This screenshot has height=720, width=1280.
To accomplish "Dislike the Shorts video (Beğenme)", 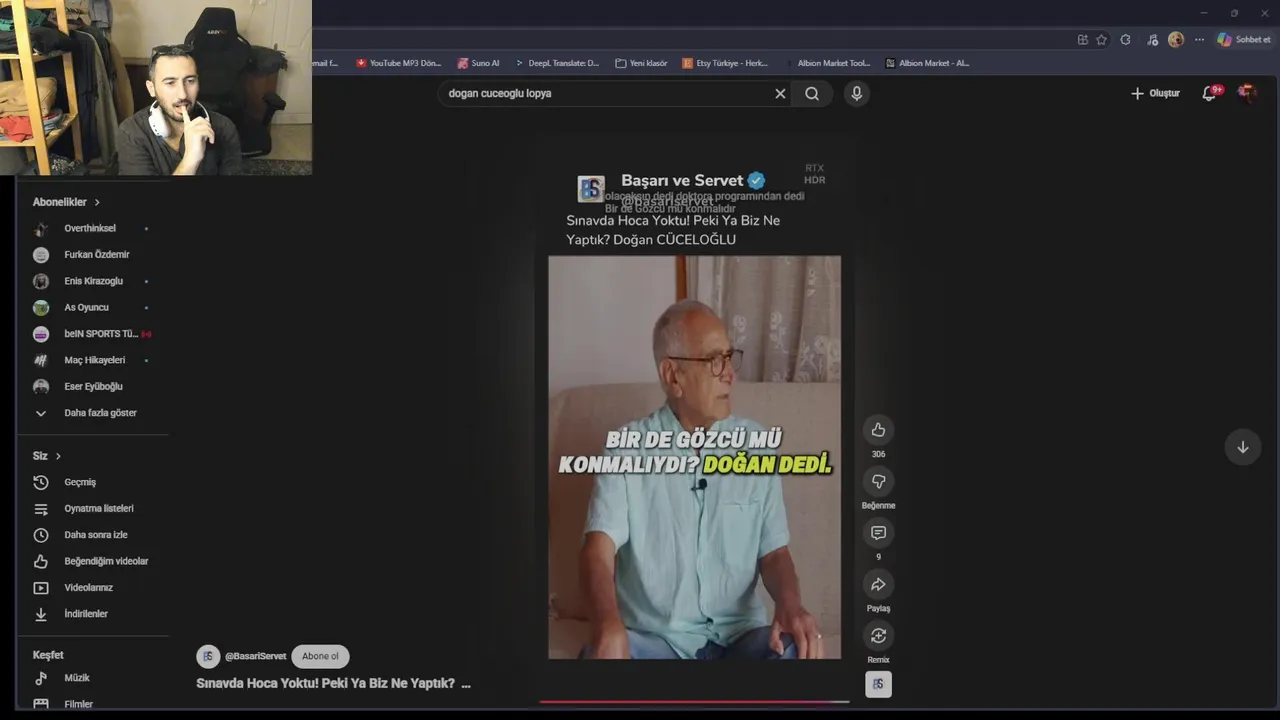I will pyautogui.click(x=878, y=482).
